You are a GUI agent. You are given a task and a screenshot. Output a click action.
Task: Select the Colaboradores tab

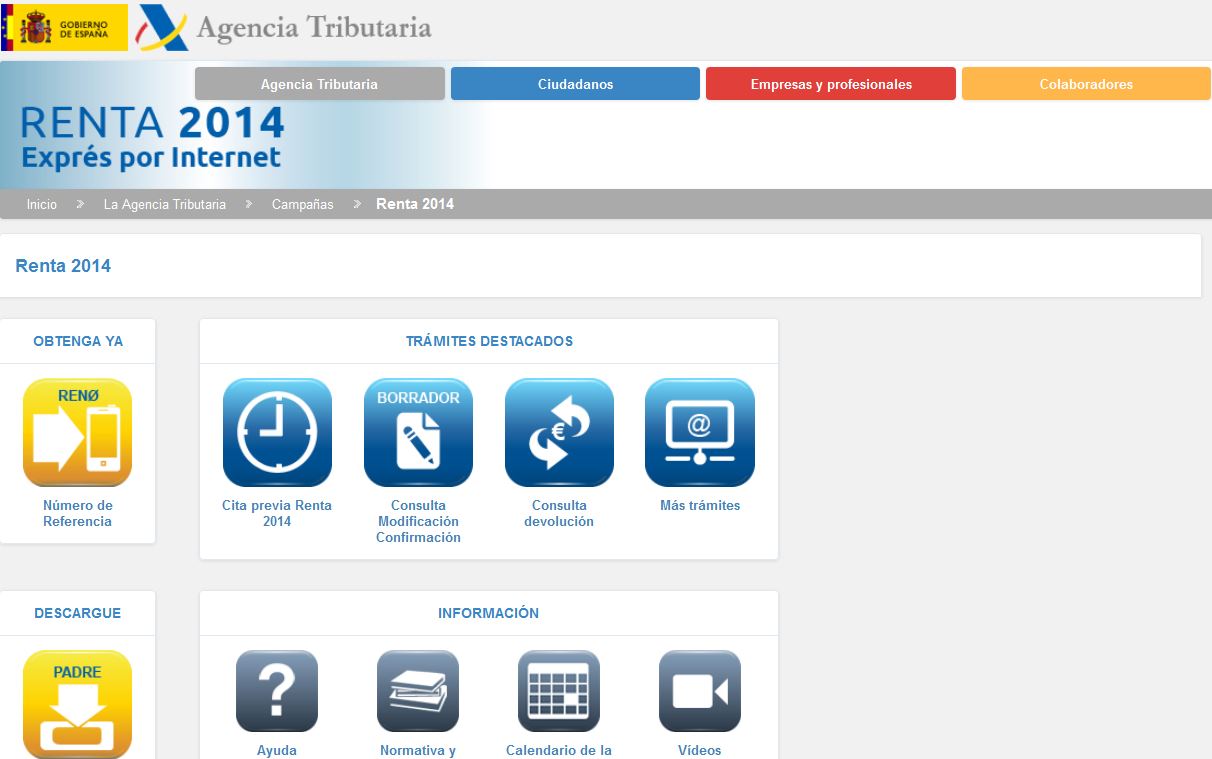pos(1086,84)
